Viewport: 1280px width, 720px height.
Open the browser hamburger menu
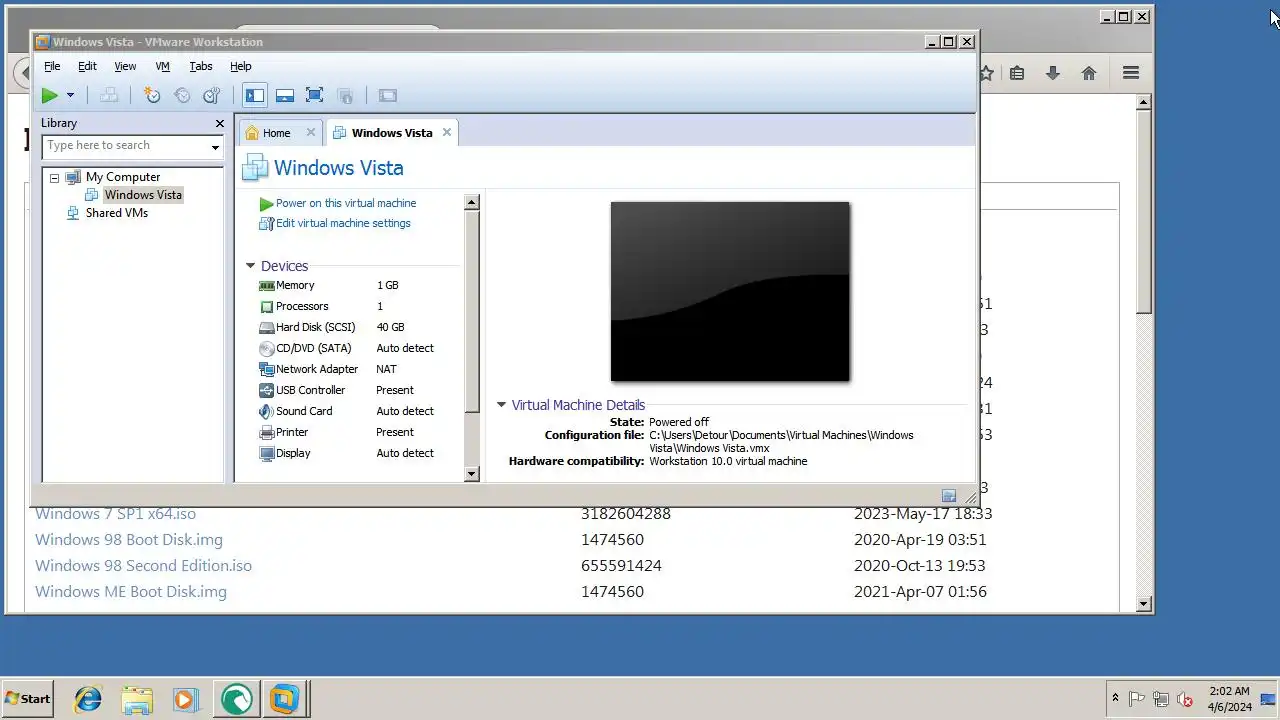pyautogui.click(x=1131, y=73)
